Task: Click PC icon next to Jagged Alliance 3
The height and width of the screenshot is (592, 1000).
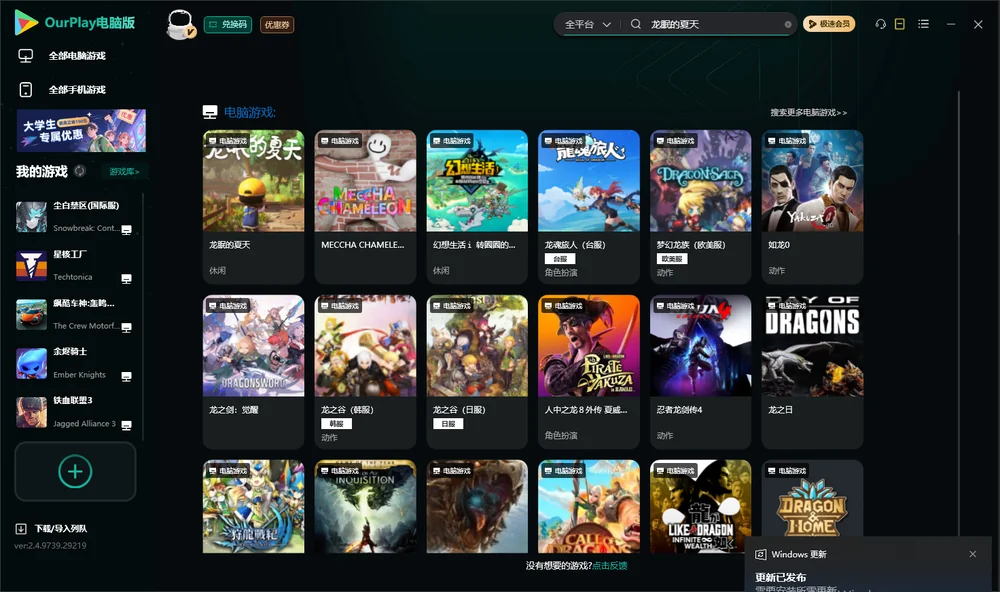Action: tap(126, 426)
